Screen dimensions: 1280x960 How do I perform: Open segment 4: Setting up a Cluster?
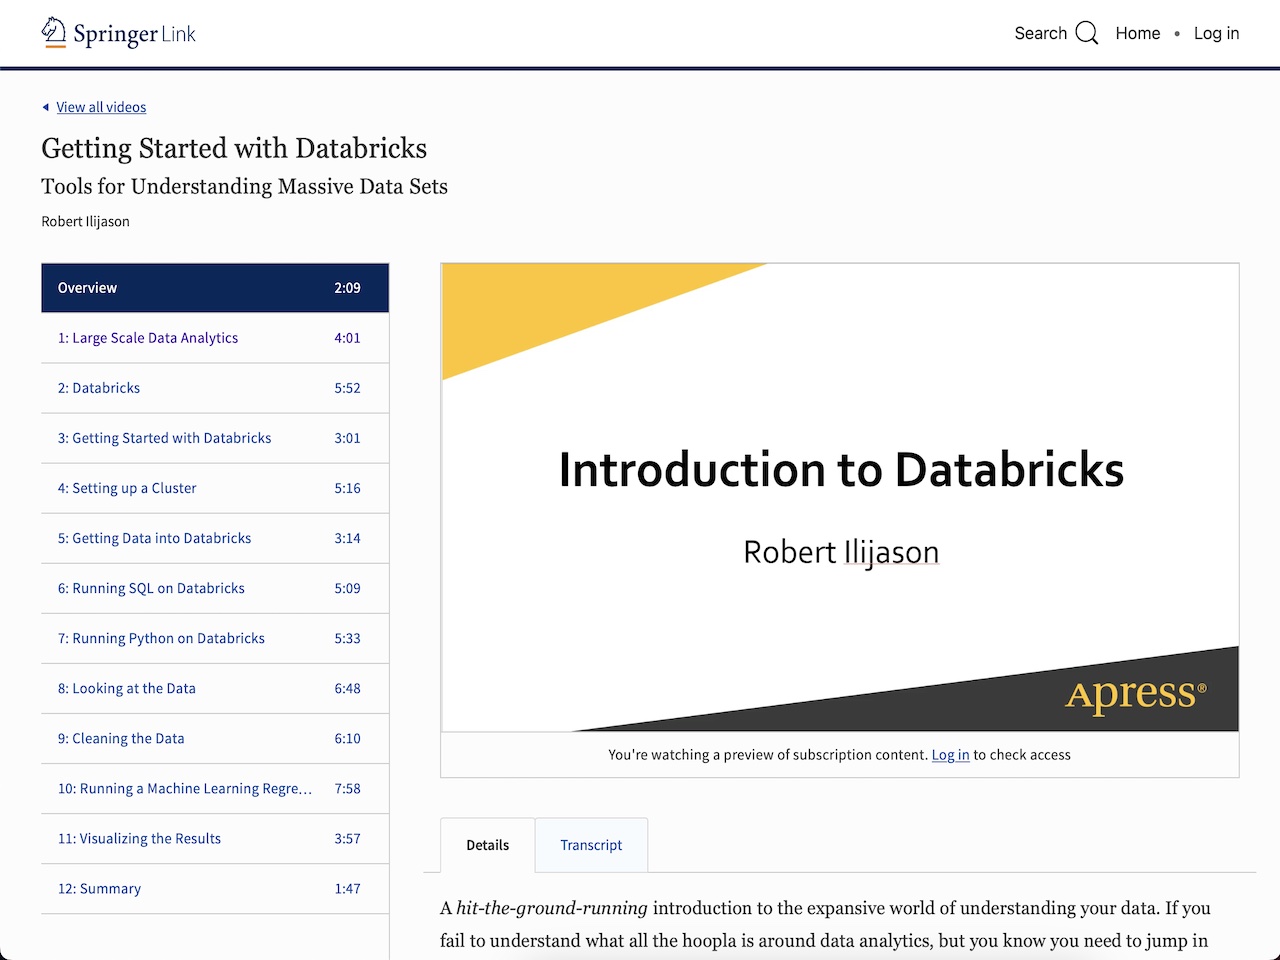[x=215, y=488]
